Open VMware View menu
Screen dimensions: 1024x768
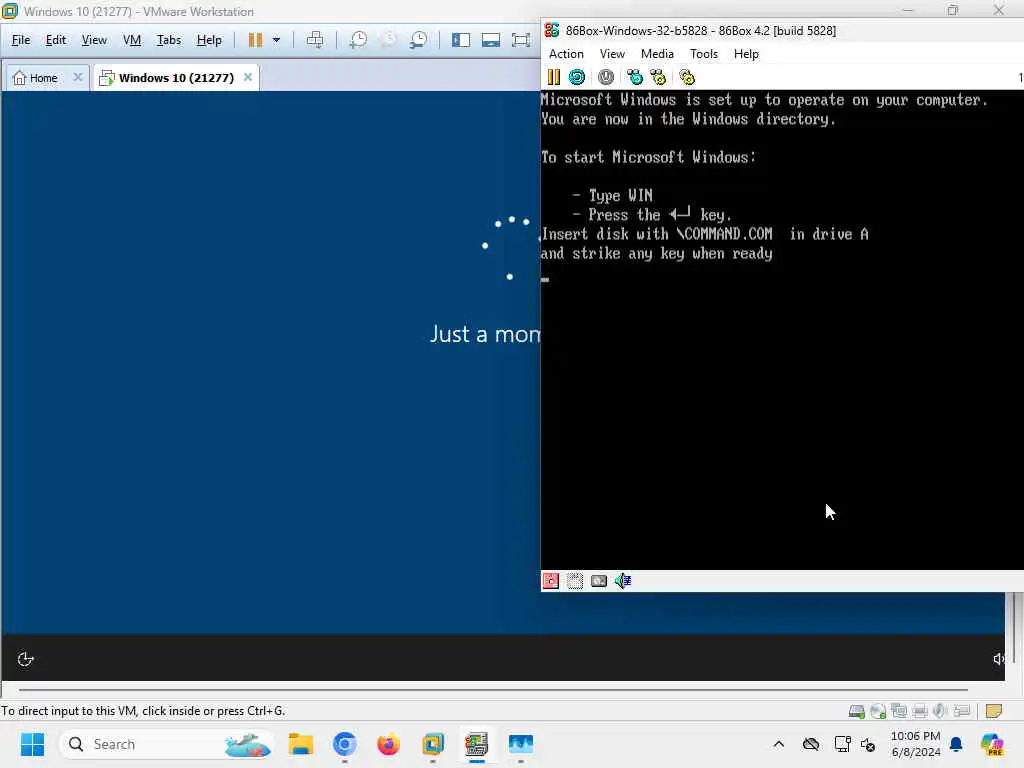tap(94, 40)
